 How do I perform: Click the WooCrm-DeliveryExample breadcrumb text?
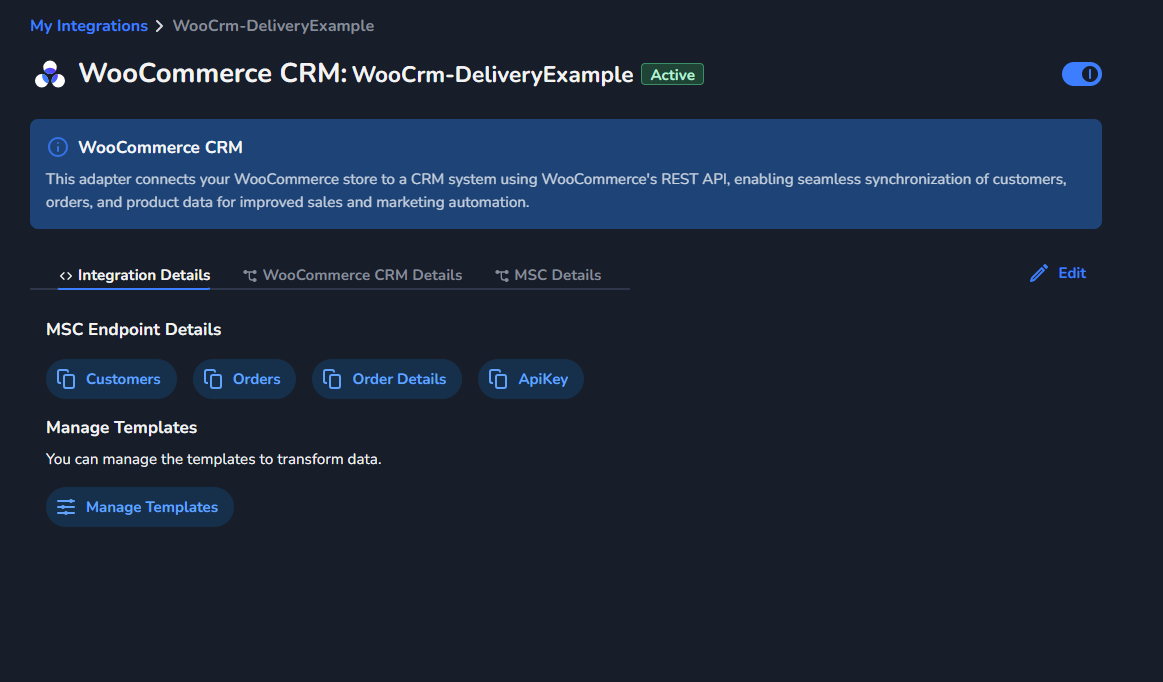(x=273, y=26)
